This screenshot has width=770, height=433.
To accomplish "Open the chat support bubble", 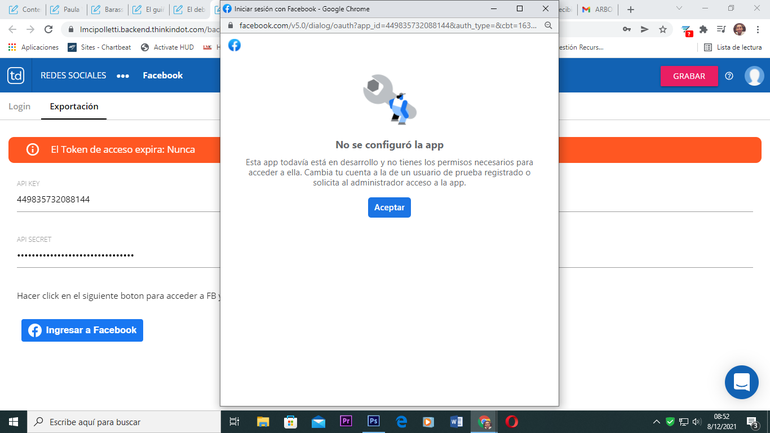I will pyautogui.click(x=742, y=382).
